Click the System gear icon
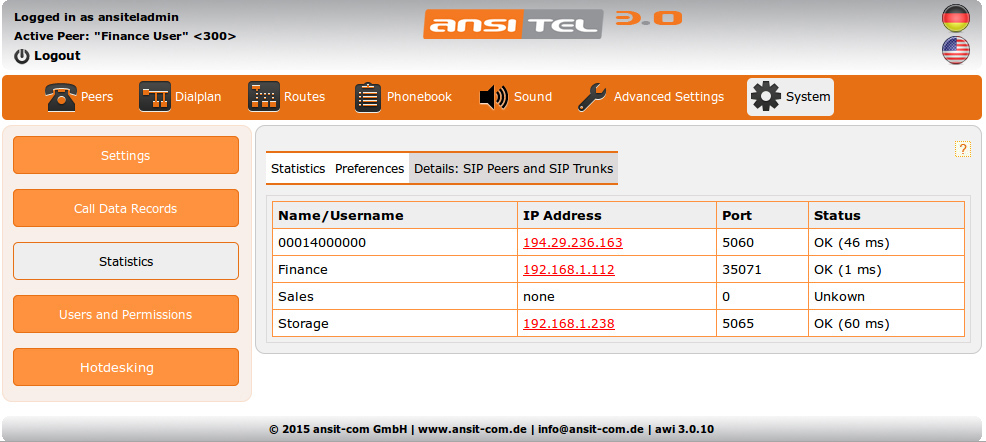 (766, 97)
